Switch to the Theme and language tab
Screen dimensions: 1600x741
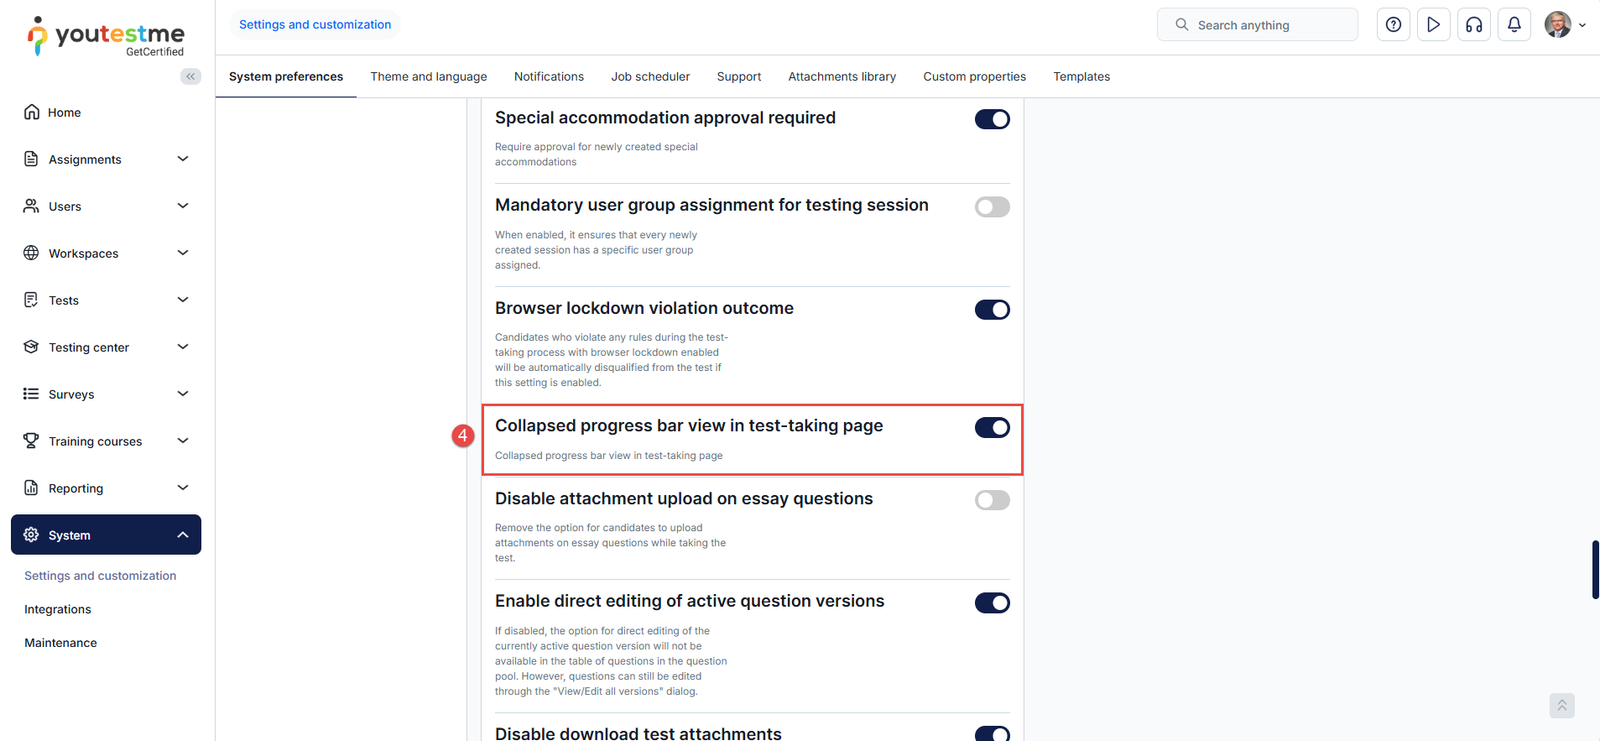coord(428,77)
